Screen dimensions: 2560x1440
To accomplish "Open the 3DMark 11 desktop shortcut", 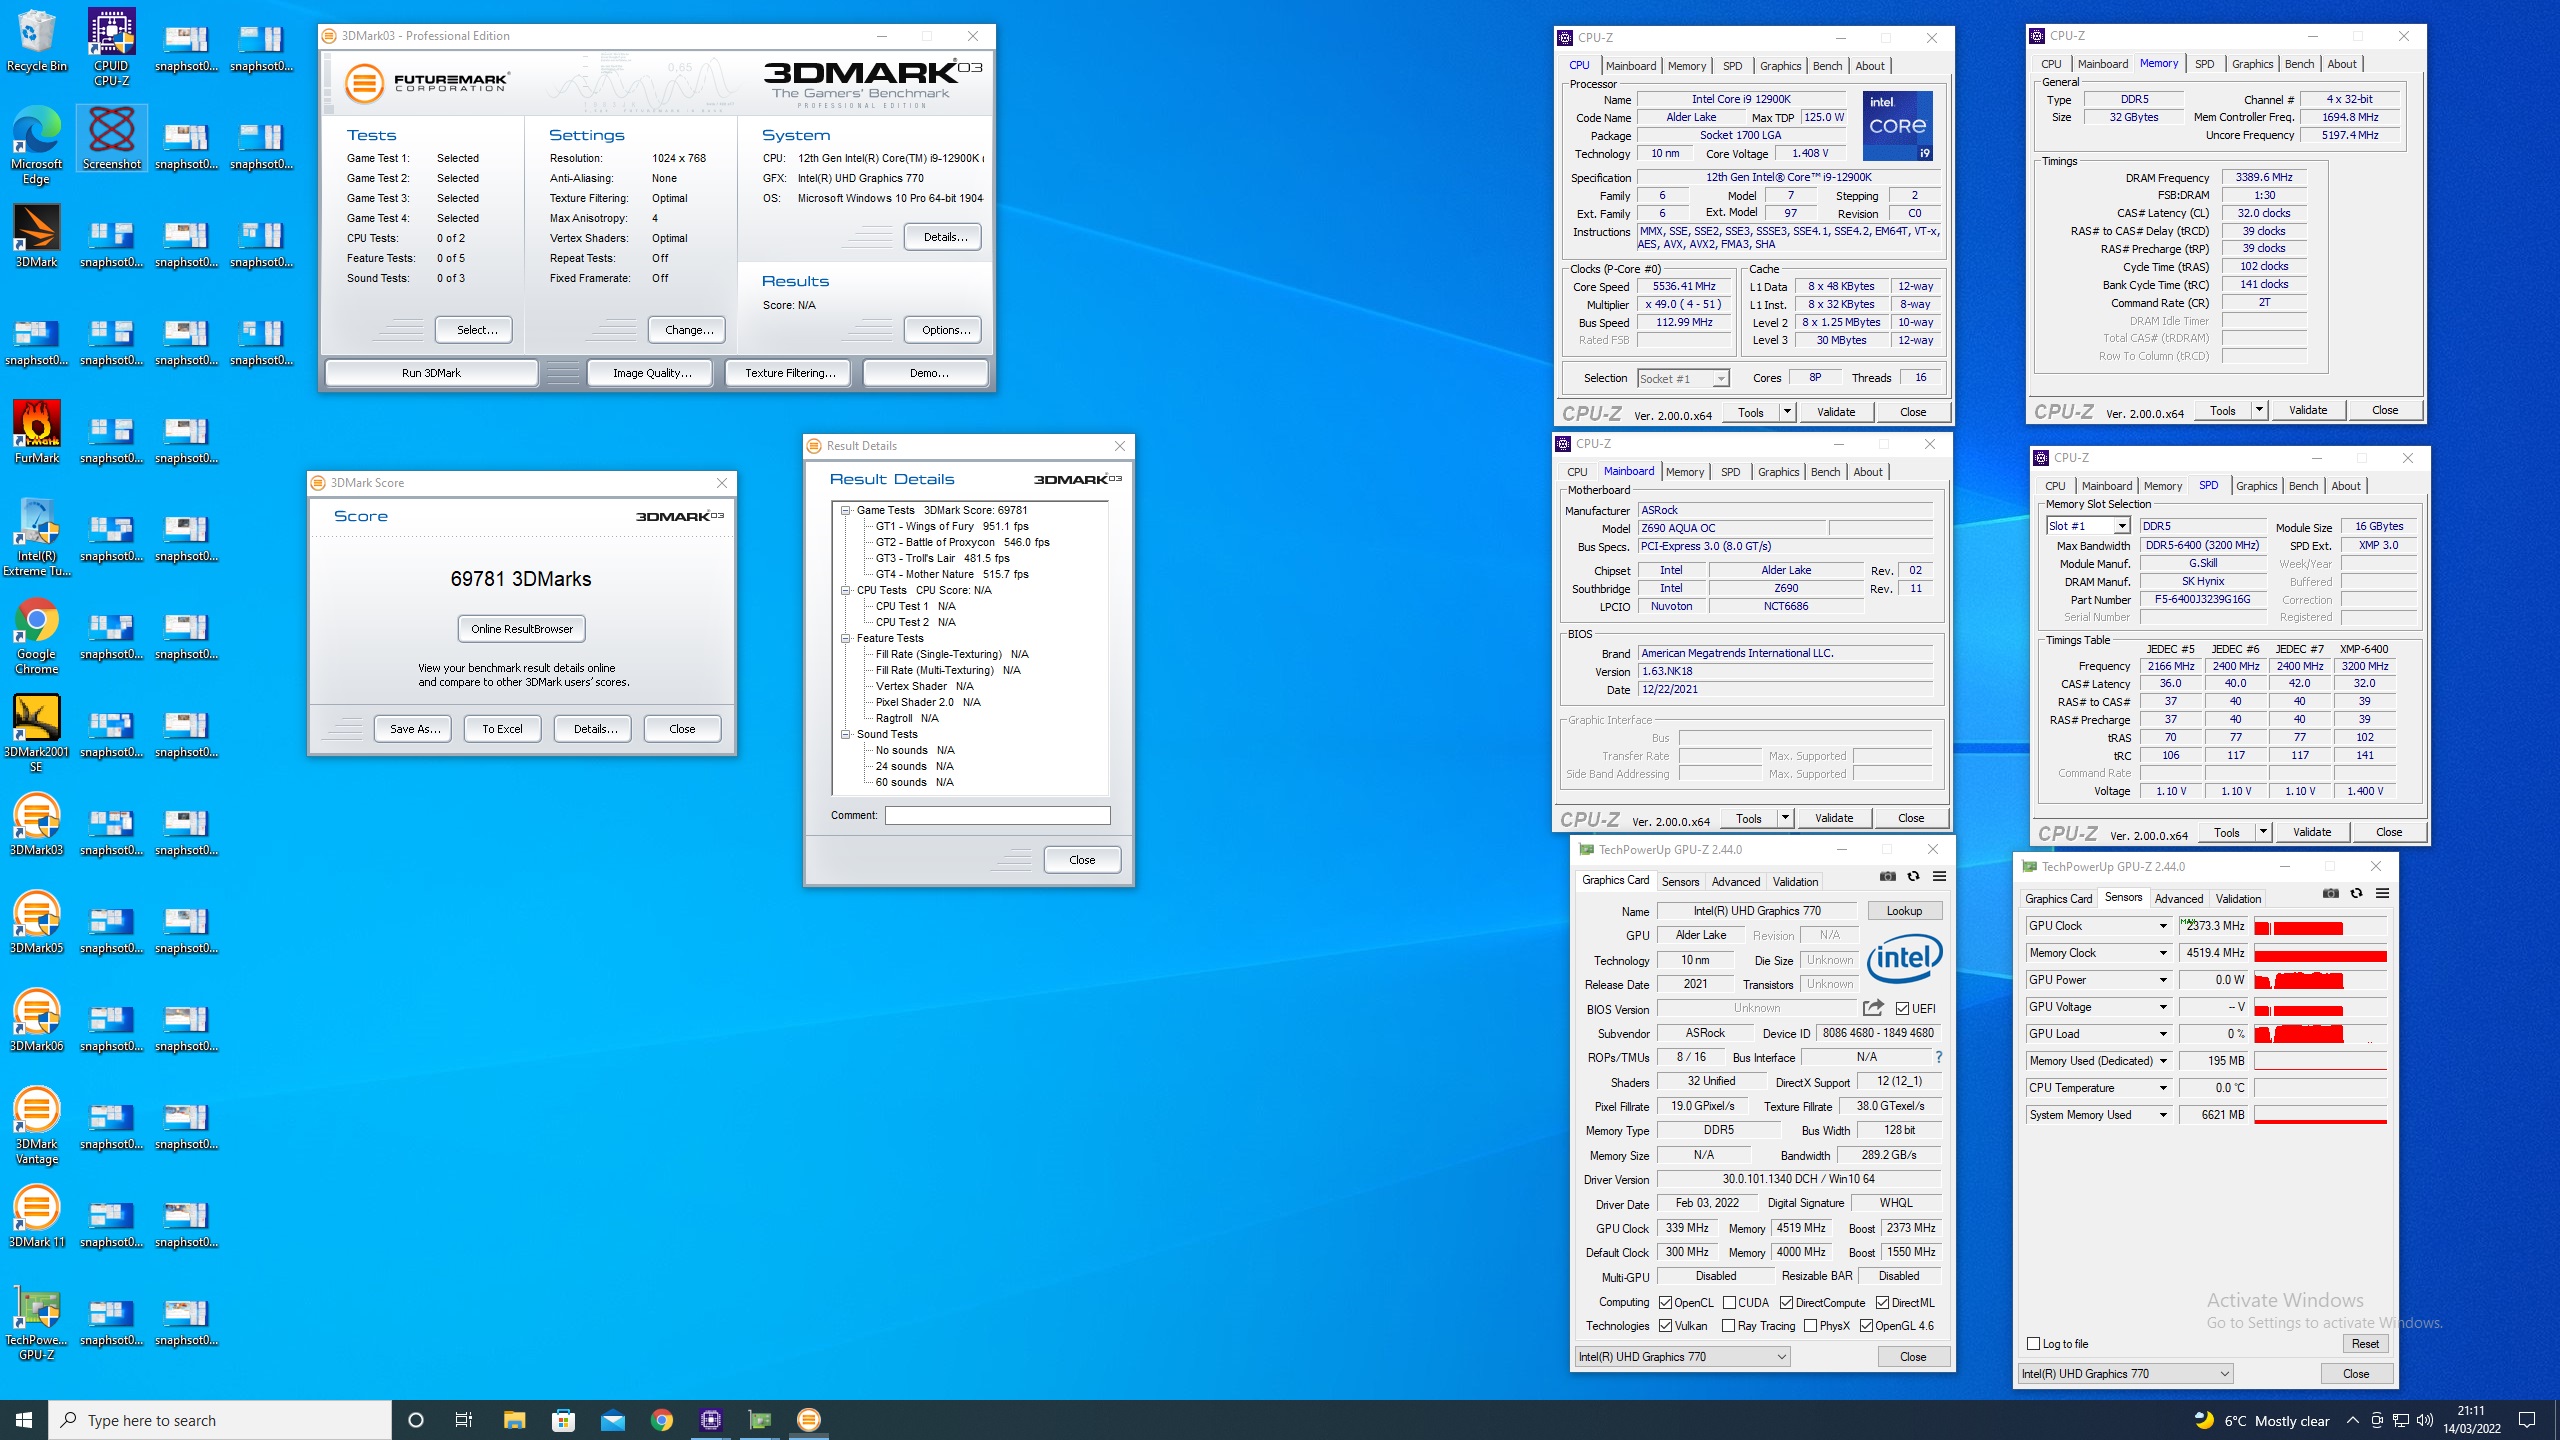I will (36, 1217).
